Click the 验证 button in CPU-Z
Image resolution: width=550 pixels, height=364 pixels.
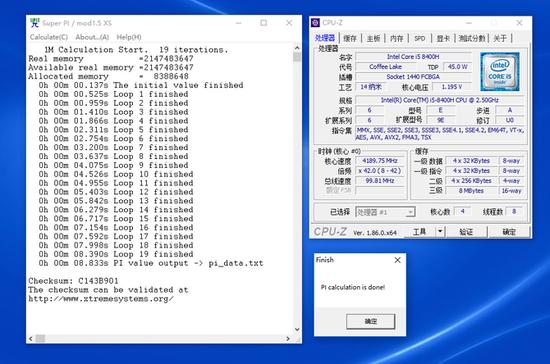pyautogui.click(x=466, y=232)
